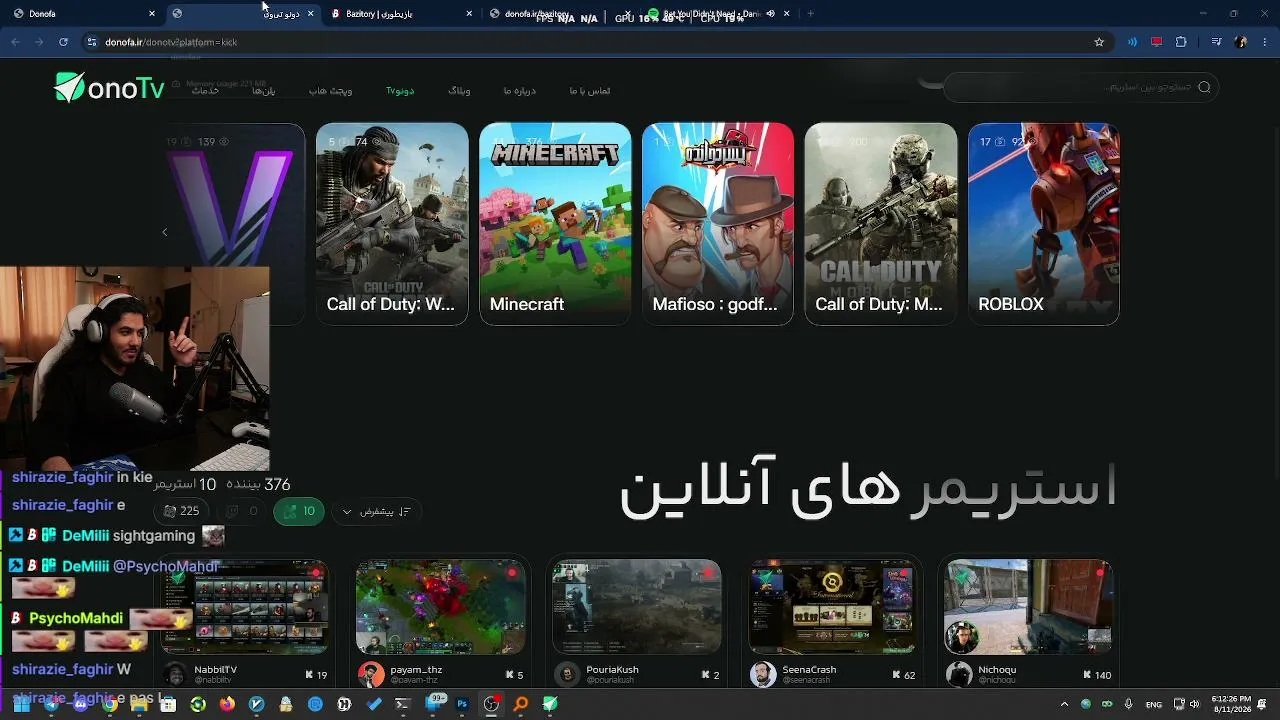Open the Call of Duty: Mobile game card
Screen dimensions: 1280x720
[x=881, y=224]
